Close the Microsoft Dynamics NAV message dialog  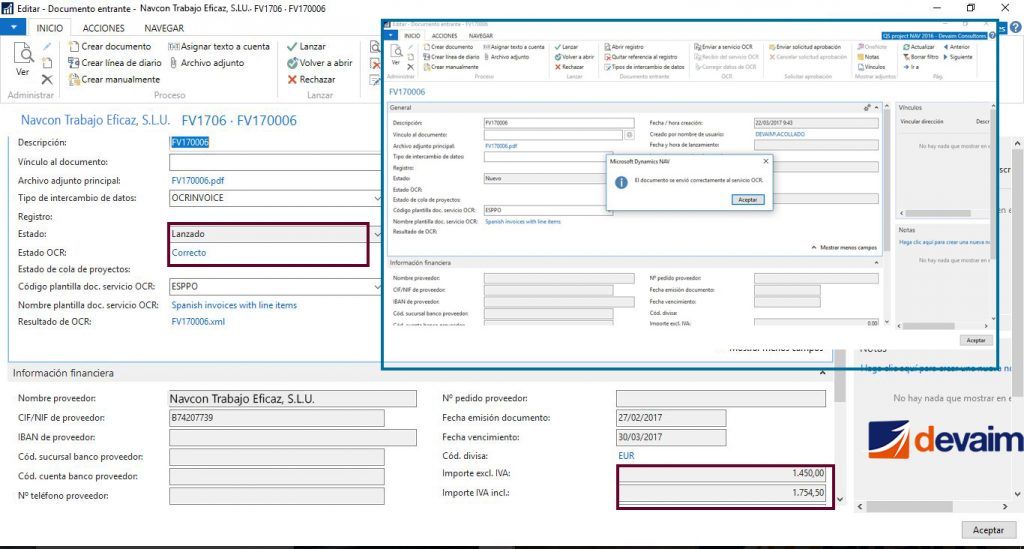pos(766,161)
